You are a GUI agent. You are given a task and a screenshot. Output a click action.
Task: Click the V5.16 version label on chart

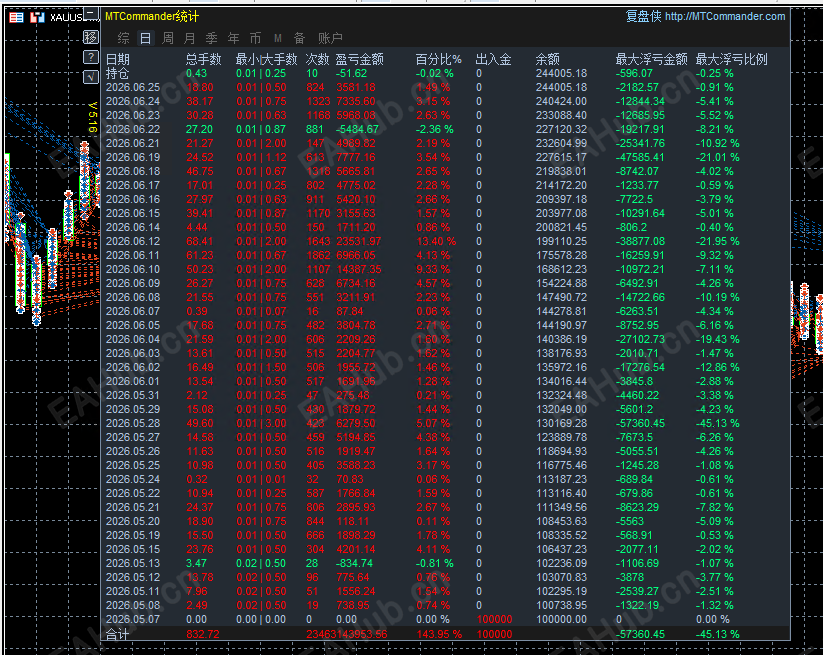pos(92,117)
